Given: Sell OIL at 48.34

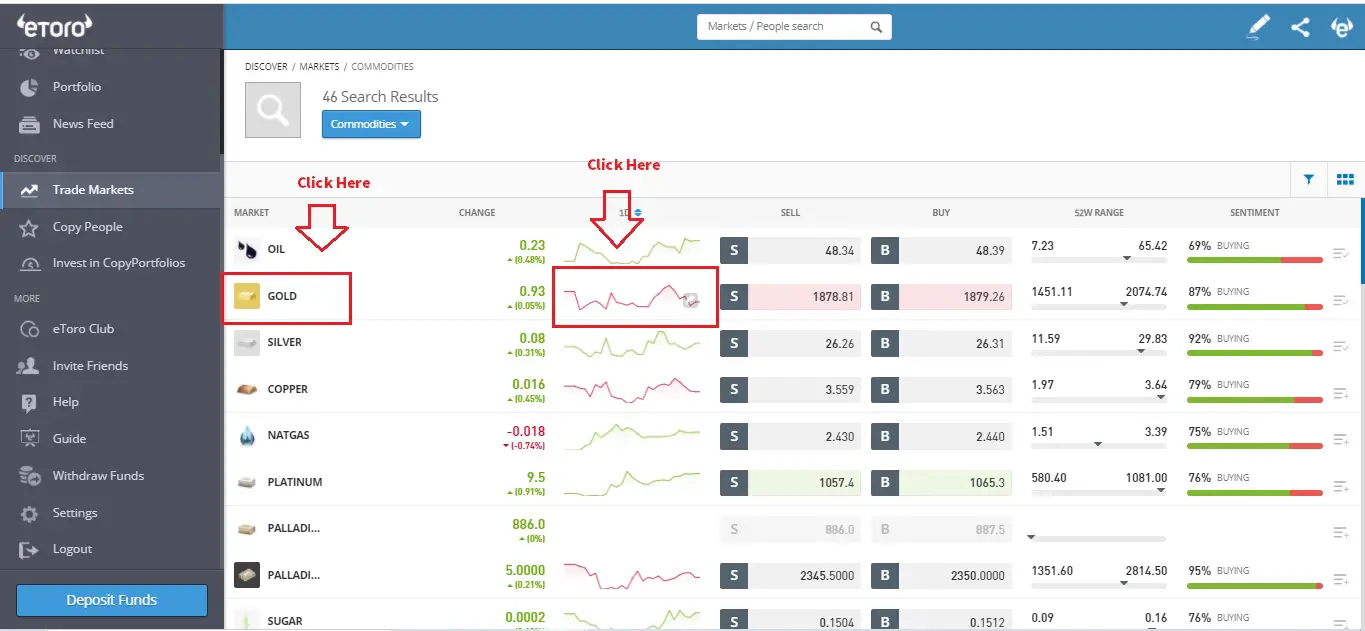Looking at the screenshot, I should coord(790,250).
